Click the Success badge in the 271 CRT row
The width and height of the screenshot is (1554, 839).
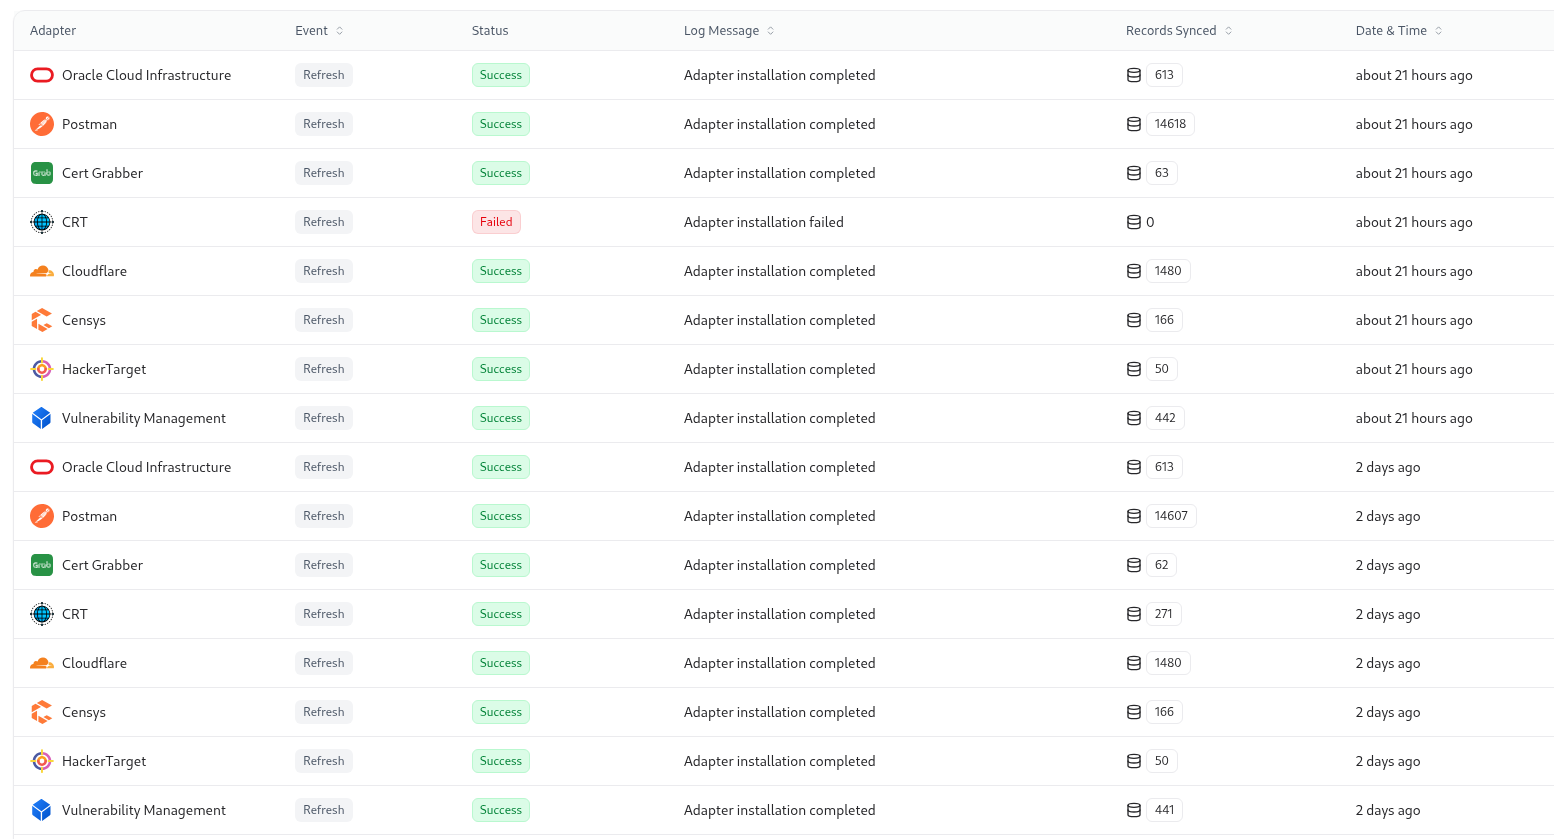tap(501, 614)
